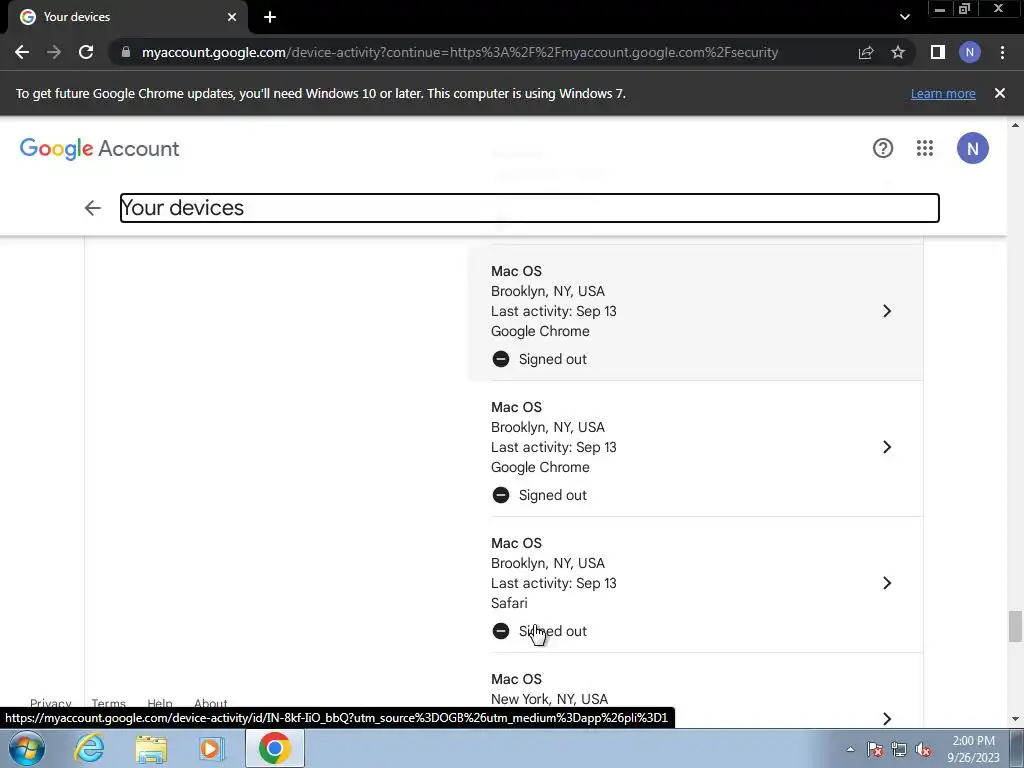Expand Mac OS Safari device chevron
Image resolution: width=1024 pixels, height=768 pixels.
[887, 583]
